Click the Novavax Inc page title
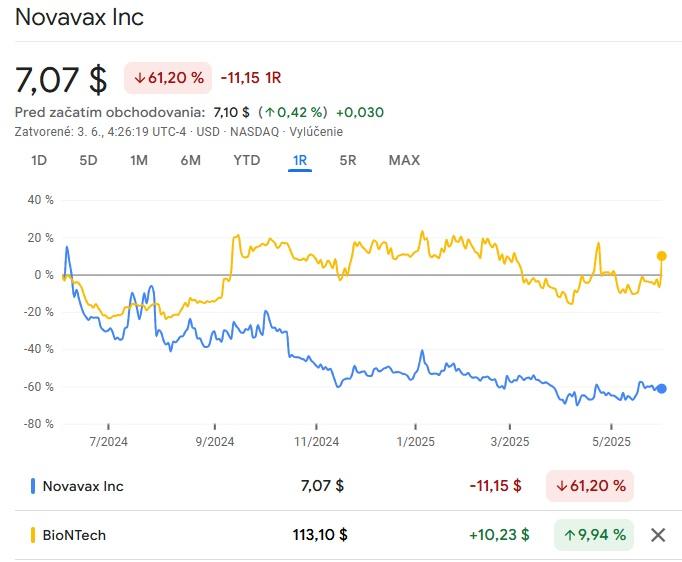This screenshot has height=562, width=682. tap(79, 17)
